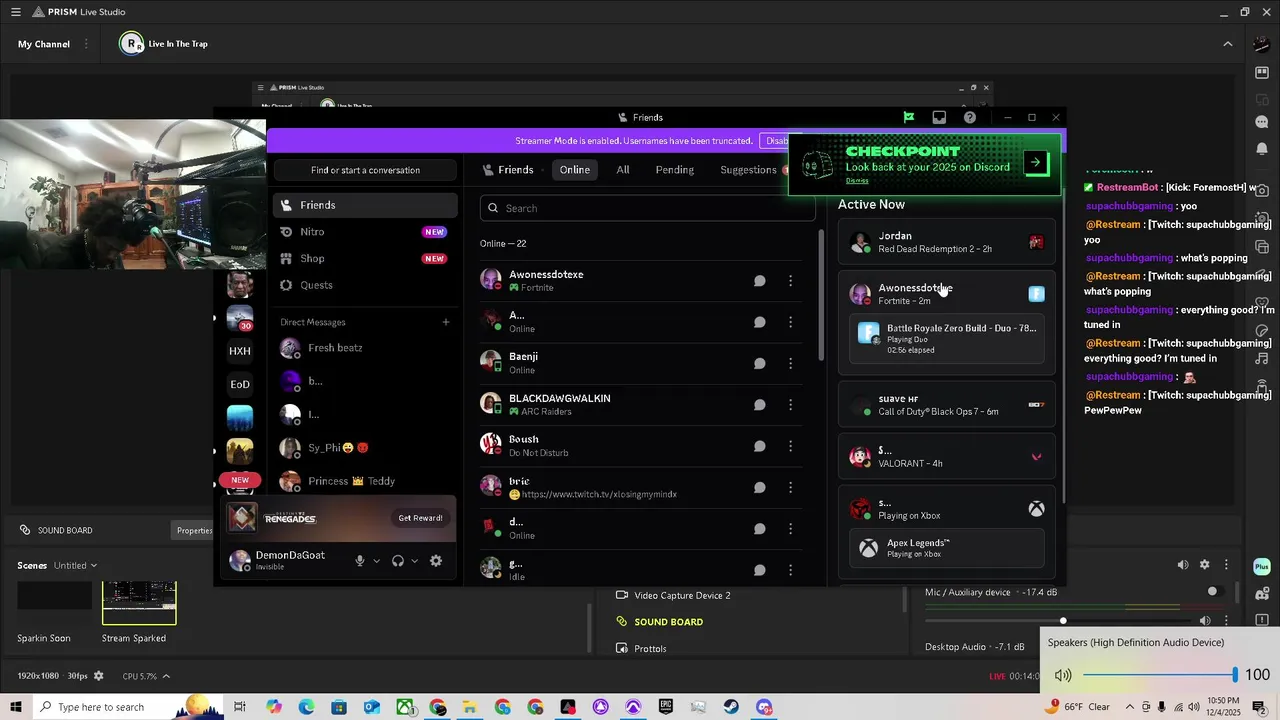
Task: Message Awonessdotexe via chat bubble icon
Action: tap(760, 281)
